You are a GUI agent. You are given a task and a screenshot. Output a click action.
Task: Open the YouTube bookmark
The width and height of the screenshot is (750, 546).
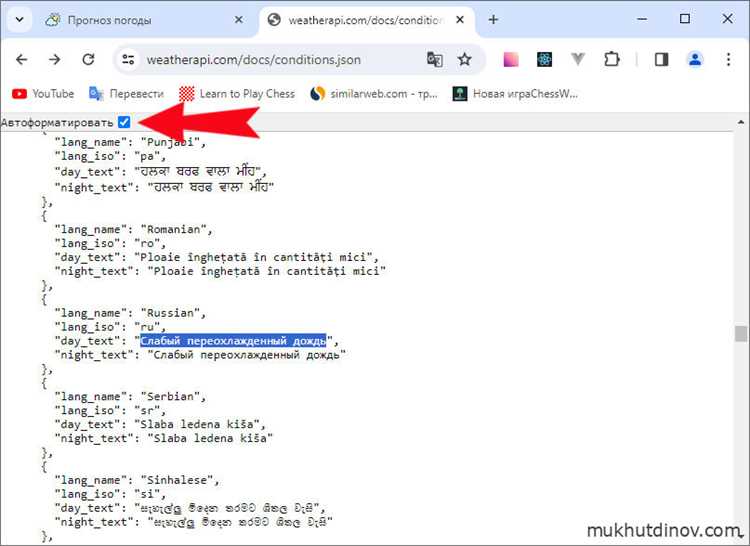click(x=43, y=94)
